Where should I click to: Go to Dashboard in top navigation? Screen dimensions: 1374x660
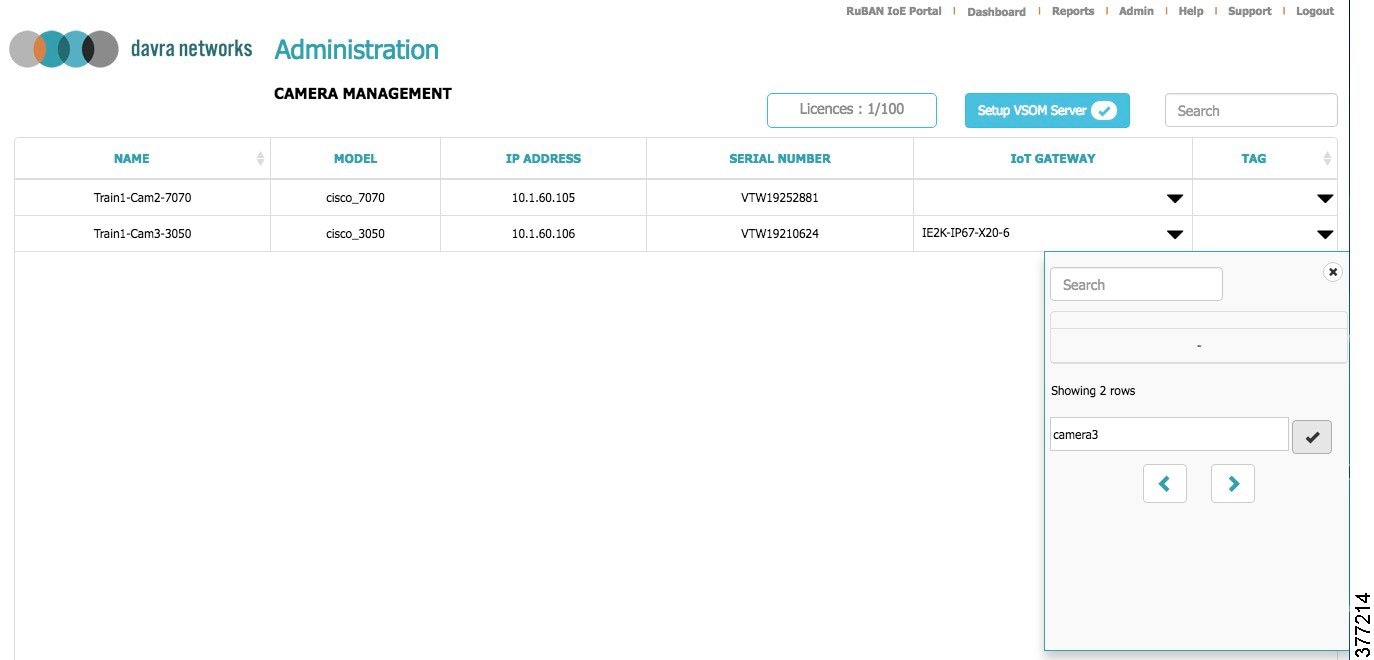point(996,12)
